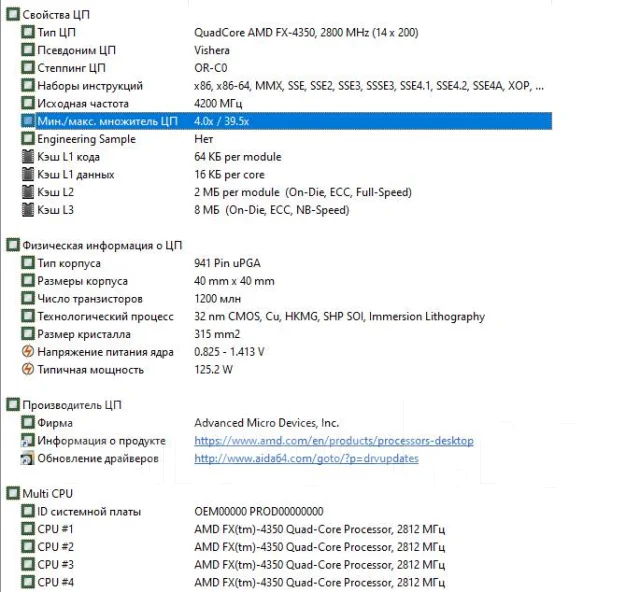Image resolution: width=640 pixels, height=592 pixels.
Task: Select the Multi CPU section header
Action: [x=47, y=494]
